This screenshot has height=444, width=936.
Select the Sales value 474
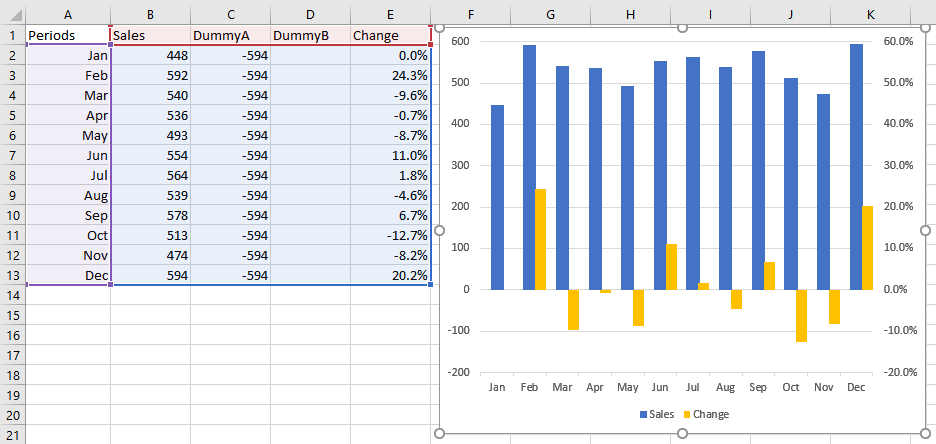150,255
